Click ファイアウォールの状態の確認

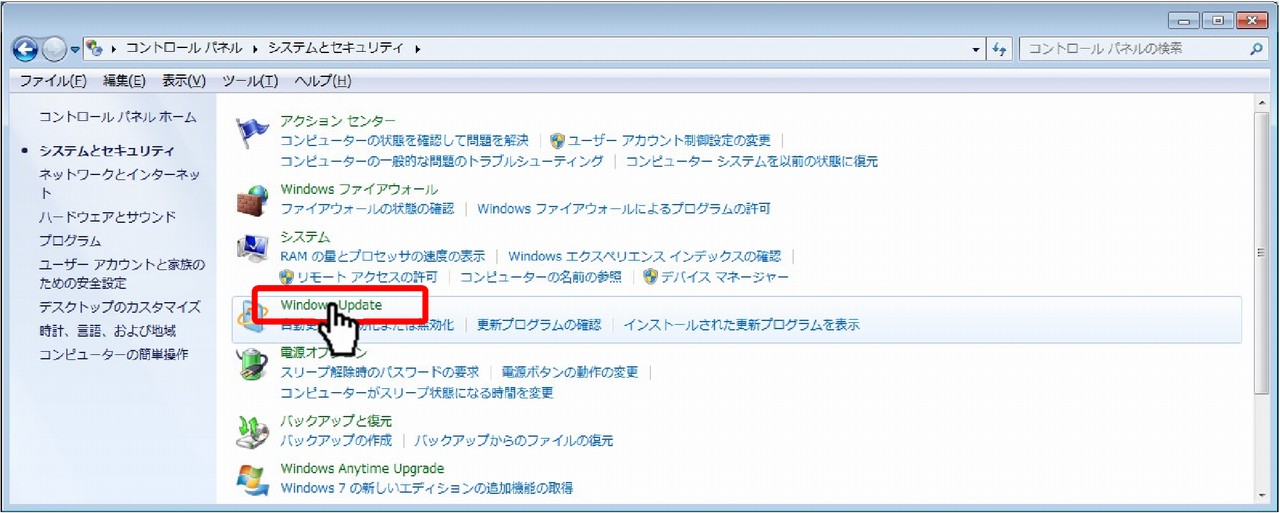[367, 209]
